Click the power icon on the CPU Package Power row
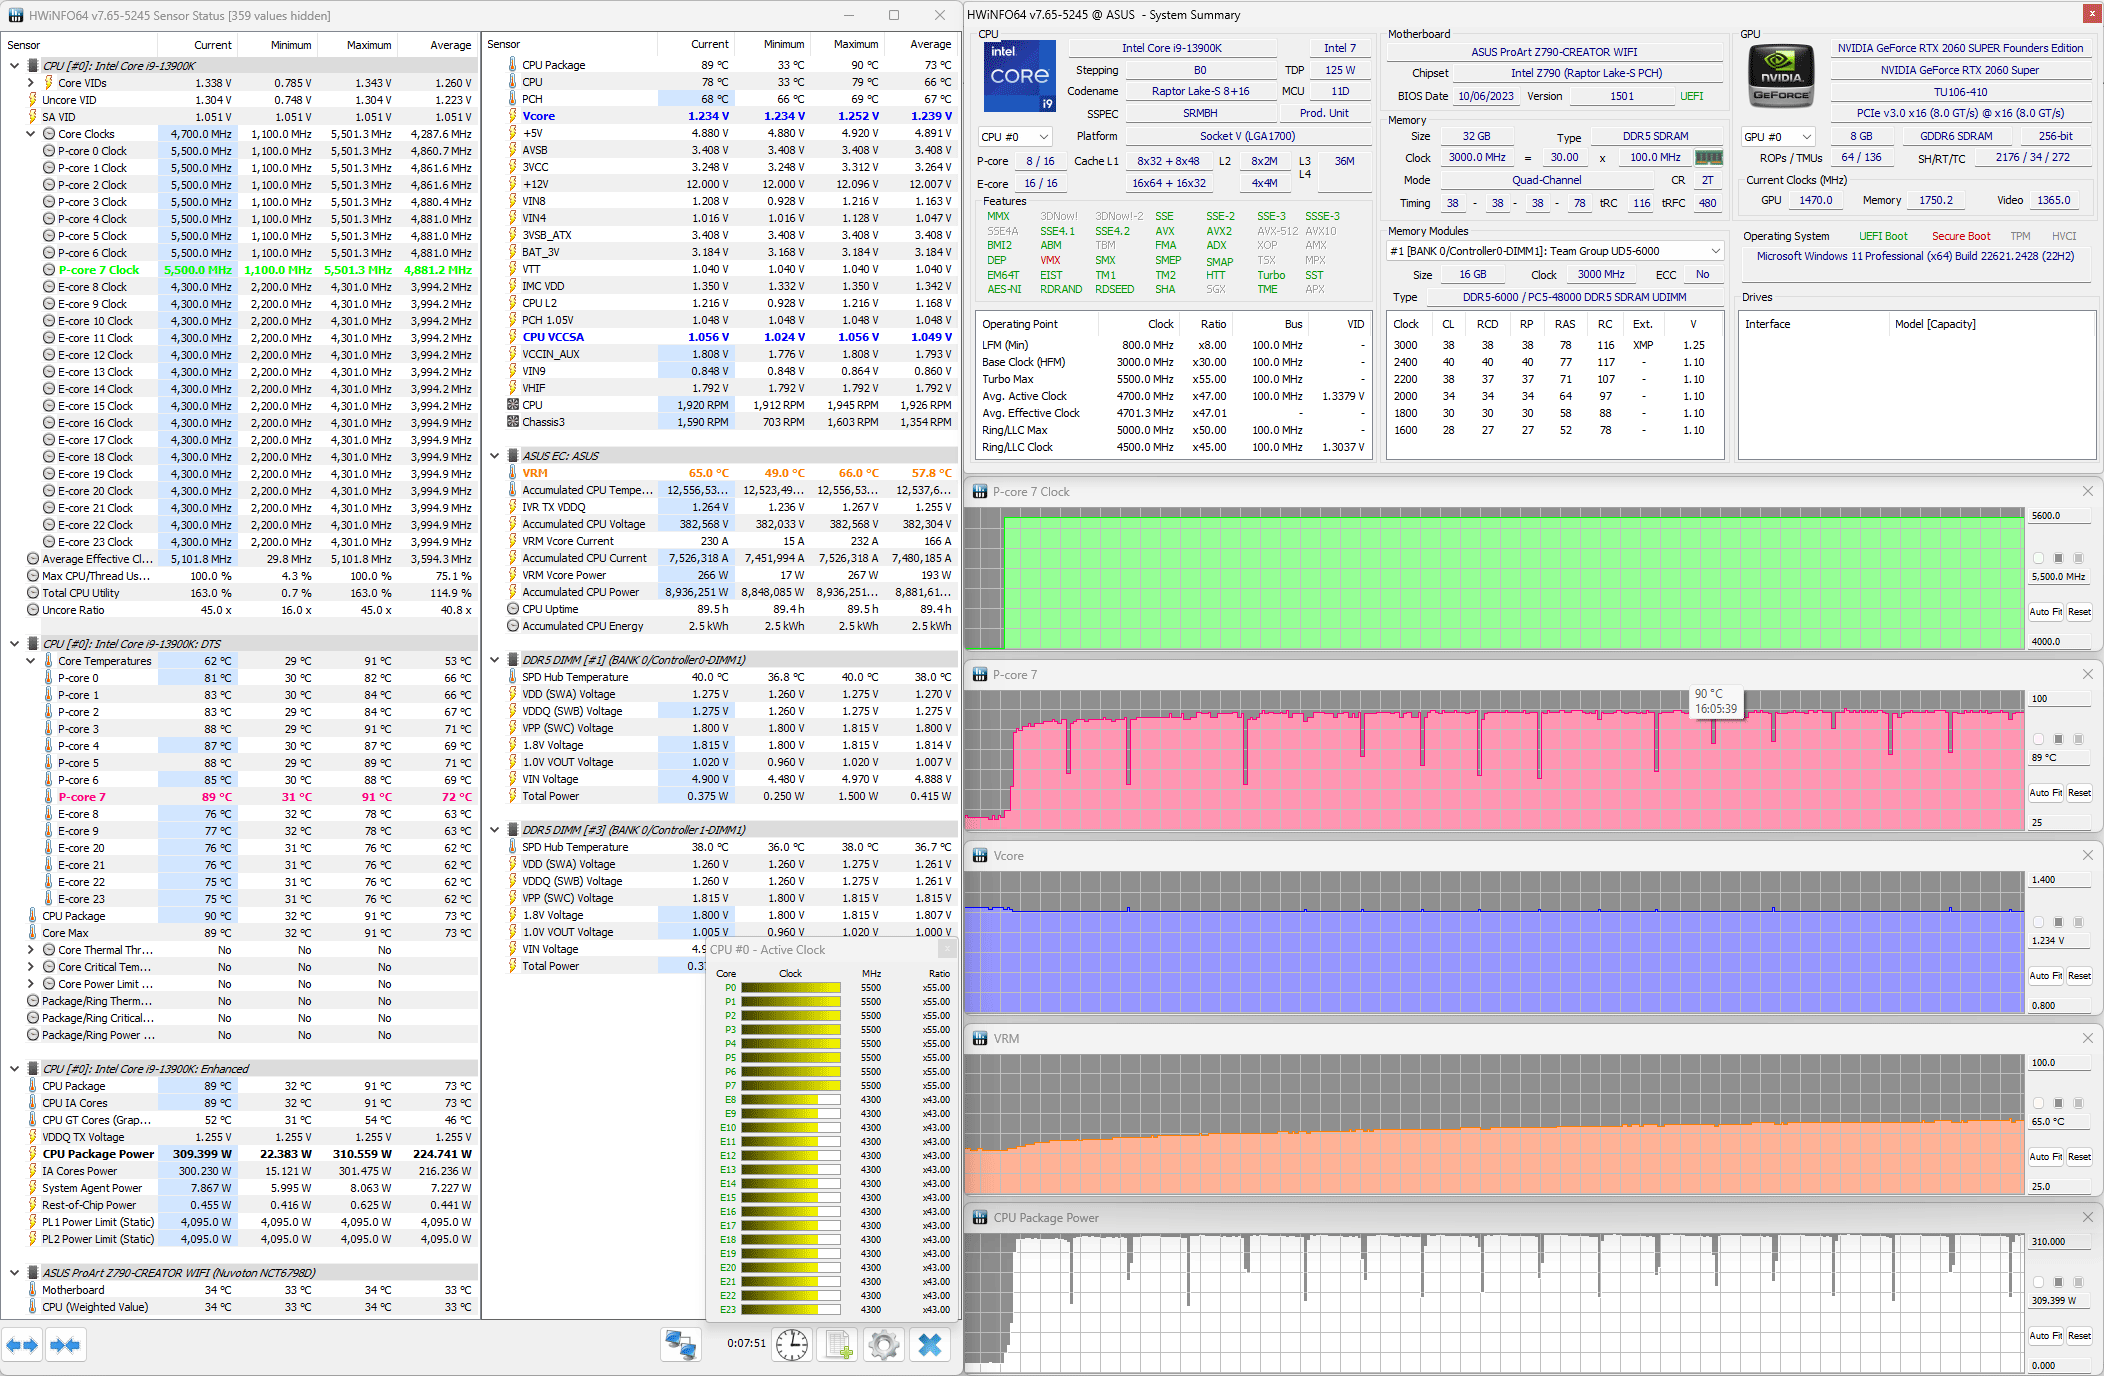Image resolution: width=2104 pixels, height=1376 pixels. tap(33, 1153)
